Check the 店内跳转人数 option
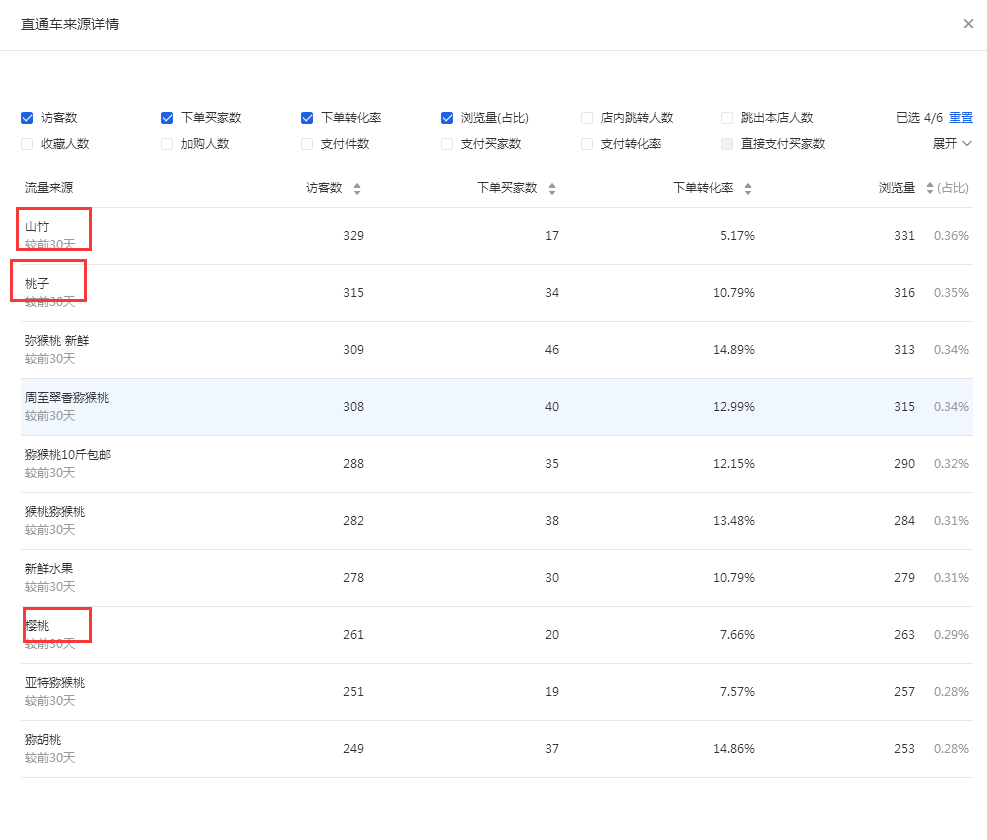987x840 pixels. point(587,118)
